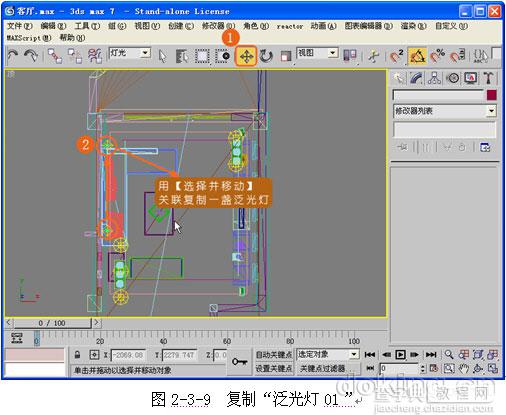Viewport: 506px width, 415px height.
Task: Toggle the Percent Snap icon
Action: pyautogui.click(x=437, y=56)
